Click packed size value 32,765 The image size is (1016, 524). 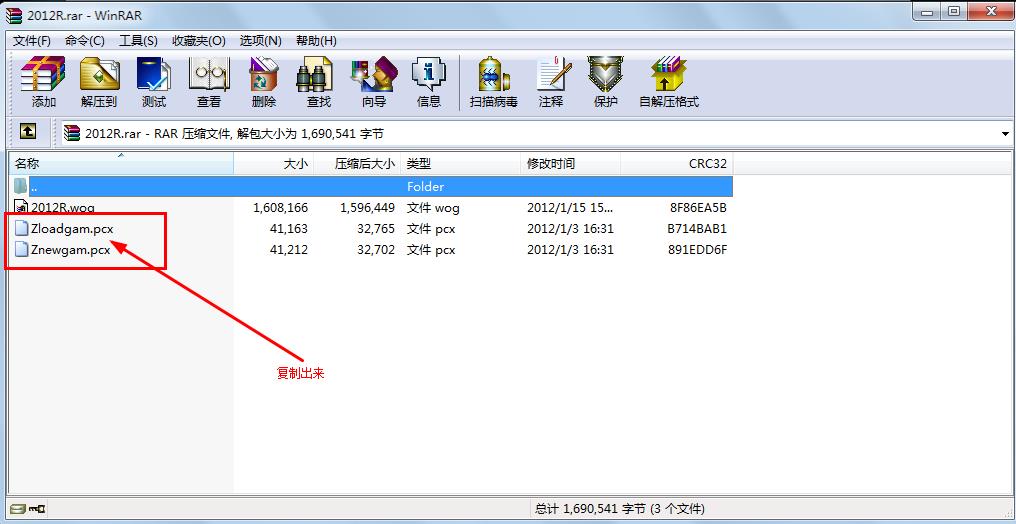point(376,229)
